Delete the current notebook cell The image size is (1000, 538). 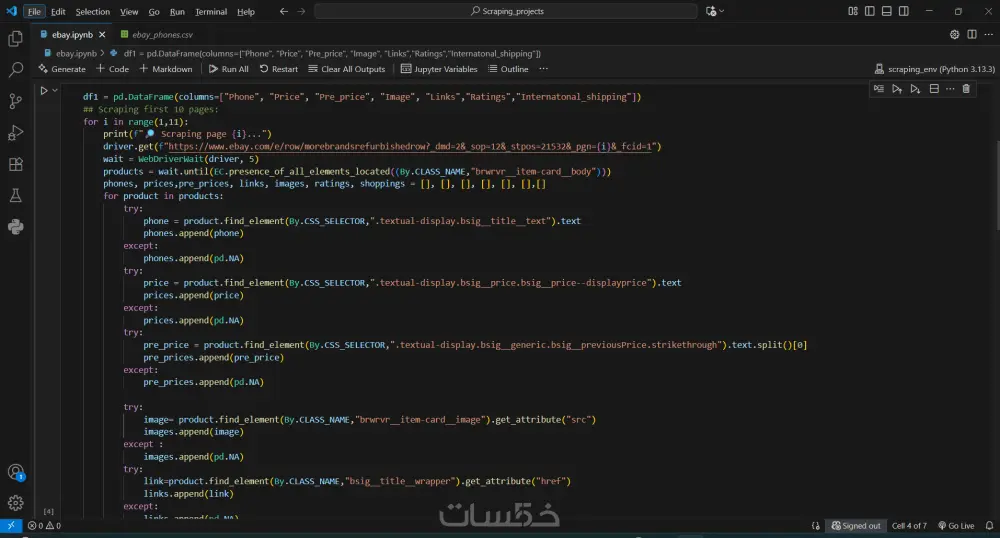coord(966,89)
